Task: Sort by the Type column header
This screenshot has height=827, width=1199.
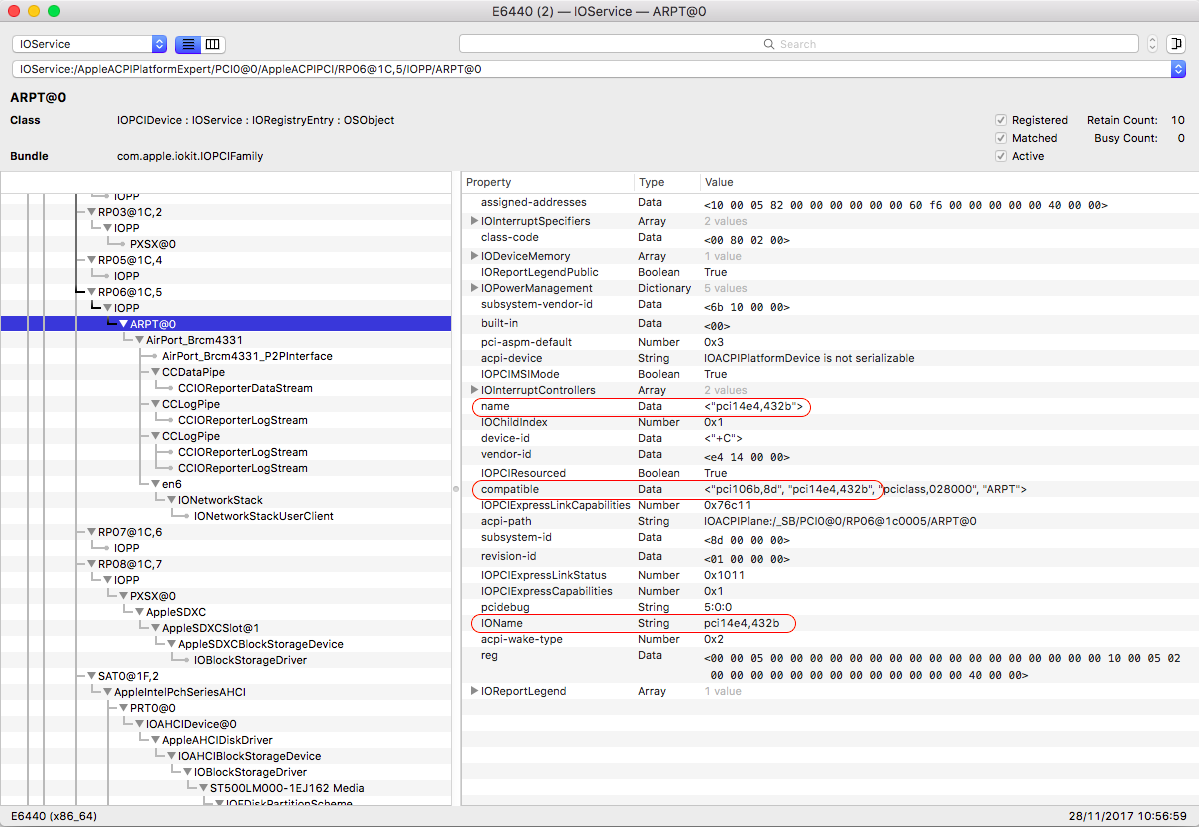Action: pyautogui.click(x=667, y=183)
